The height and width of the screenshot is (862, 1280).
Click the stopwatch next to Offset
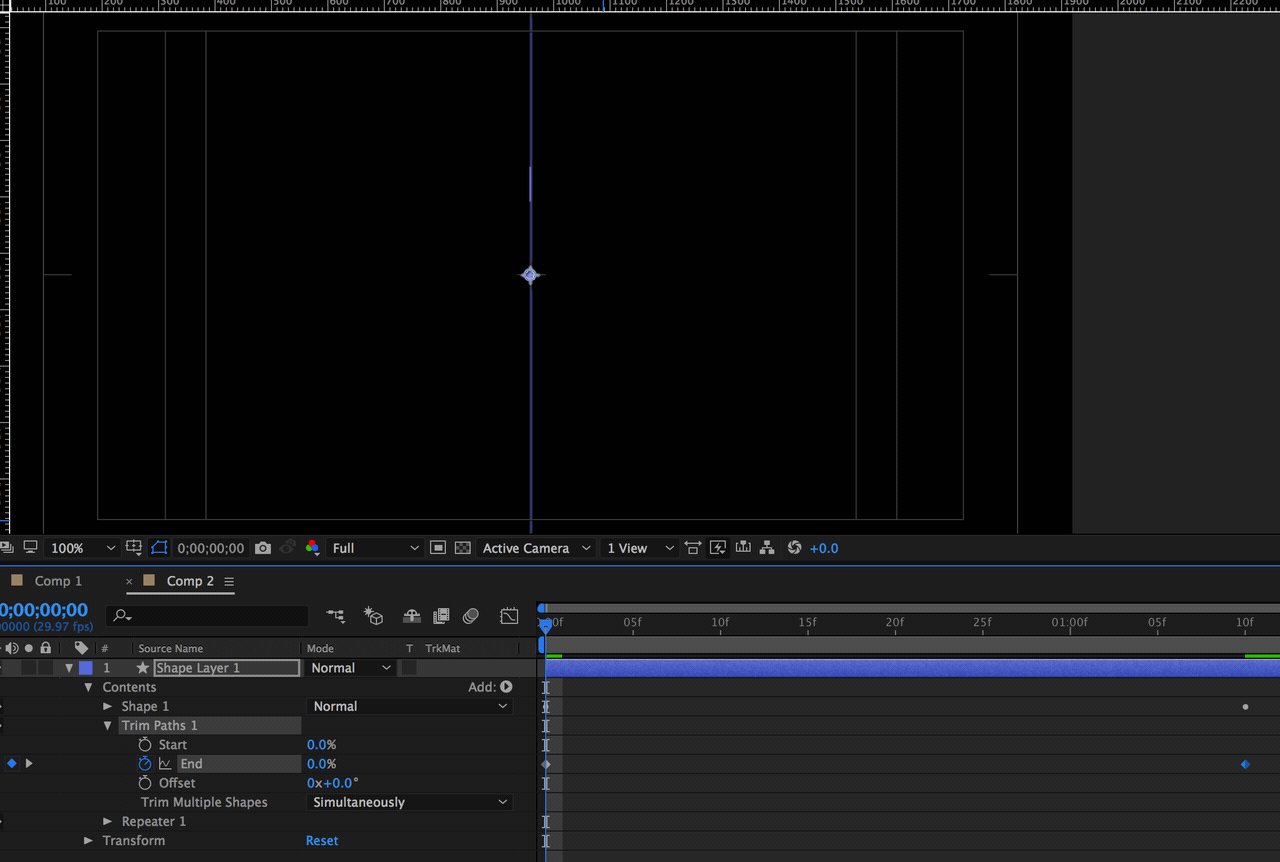145,783
